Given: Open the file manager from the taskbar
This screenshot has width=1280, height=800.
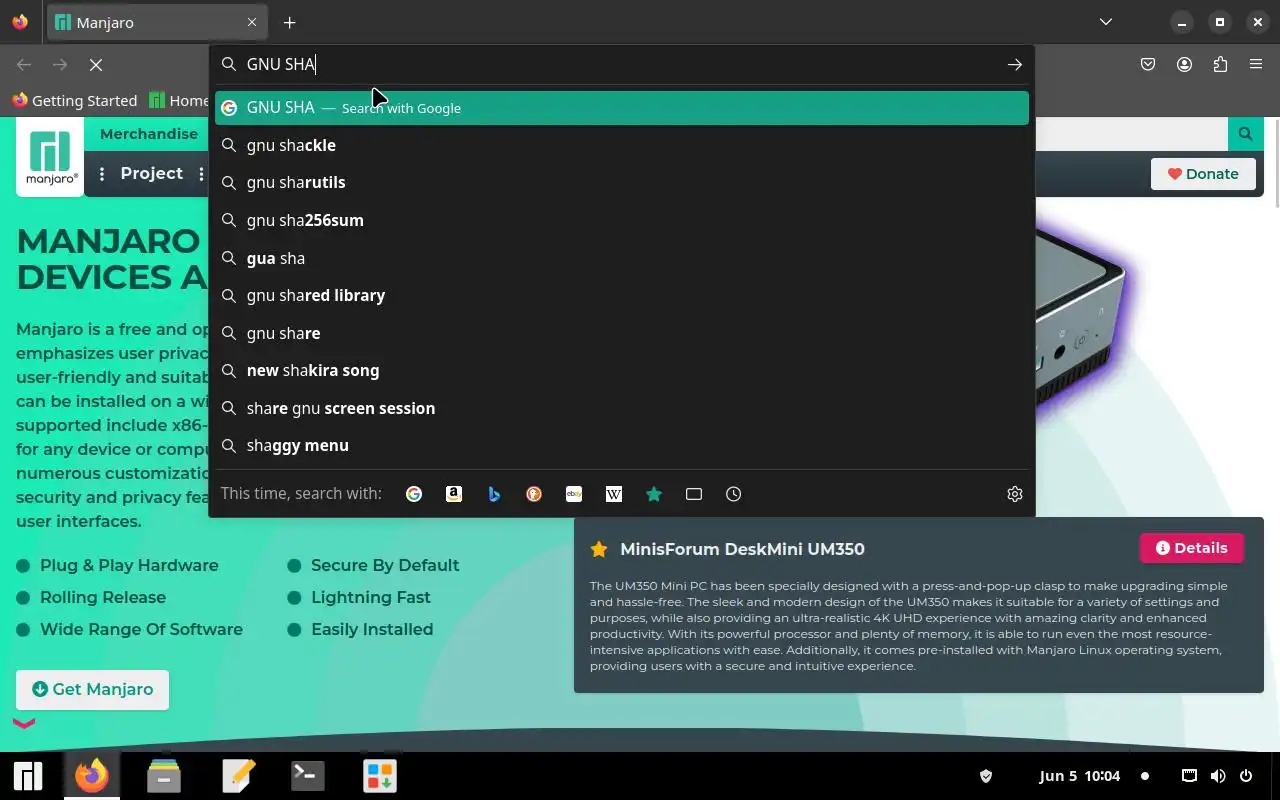Looking at the screenshot, I should click(x=164, y=776).
